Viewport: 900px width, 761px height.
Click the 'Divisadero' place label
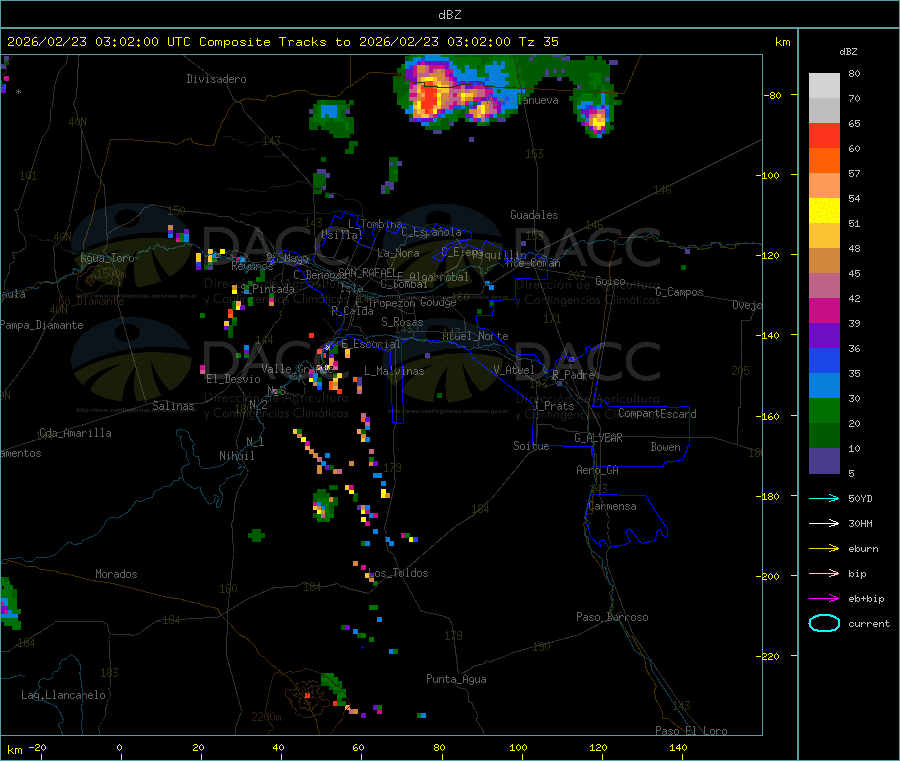(216, 79)
